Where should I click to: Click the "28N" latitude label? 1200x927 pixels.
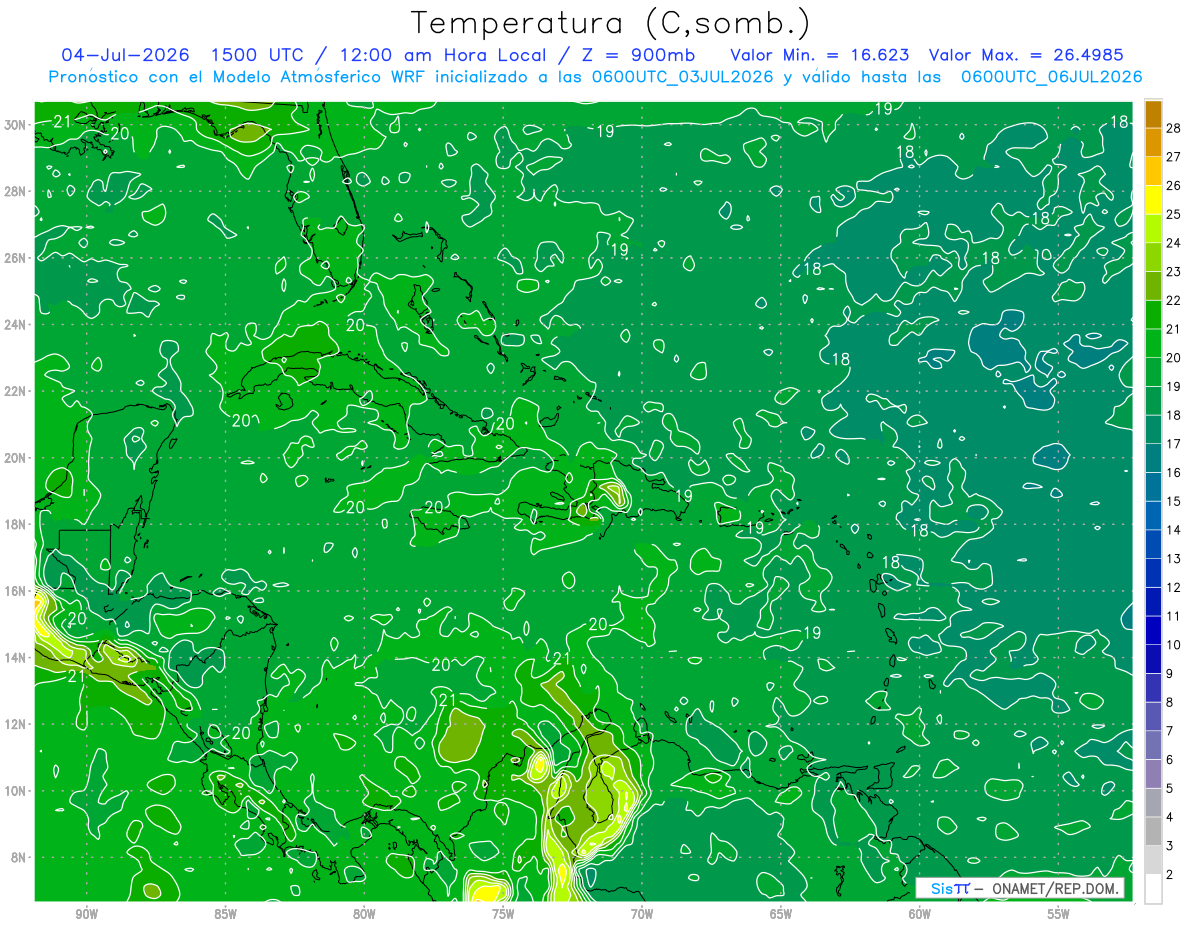point(15,191)
